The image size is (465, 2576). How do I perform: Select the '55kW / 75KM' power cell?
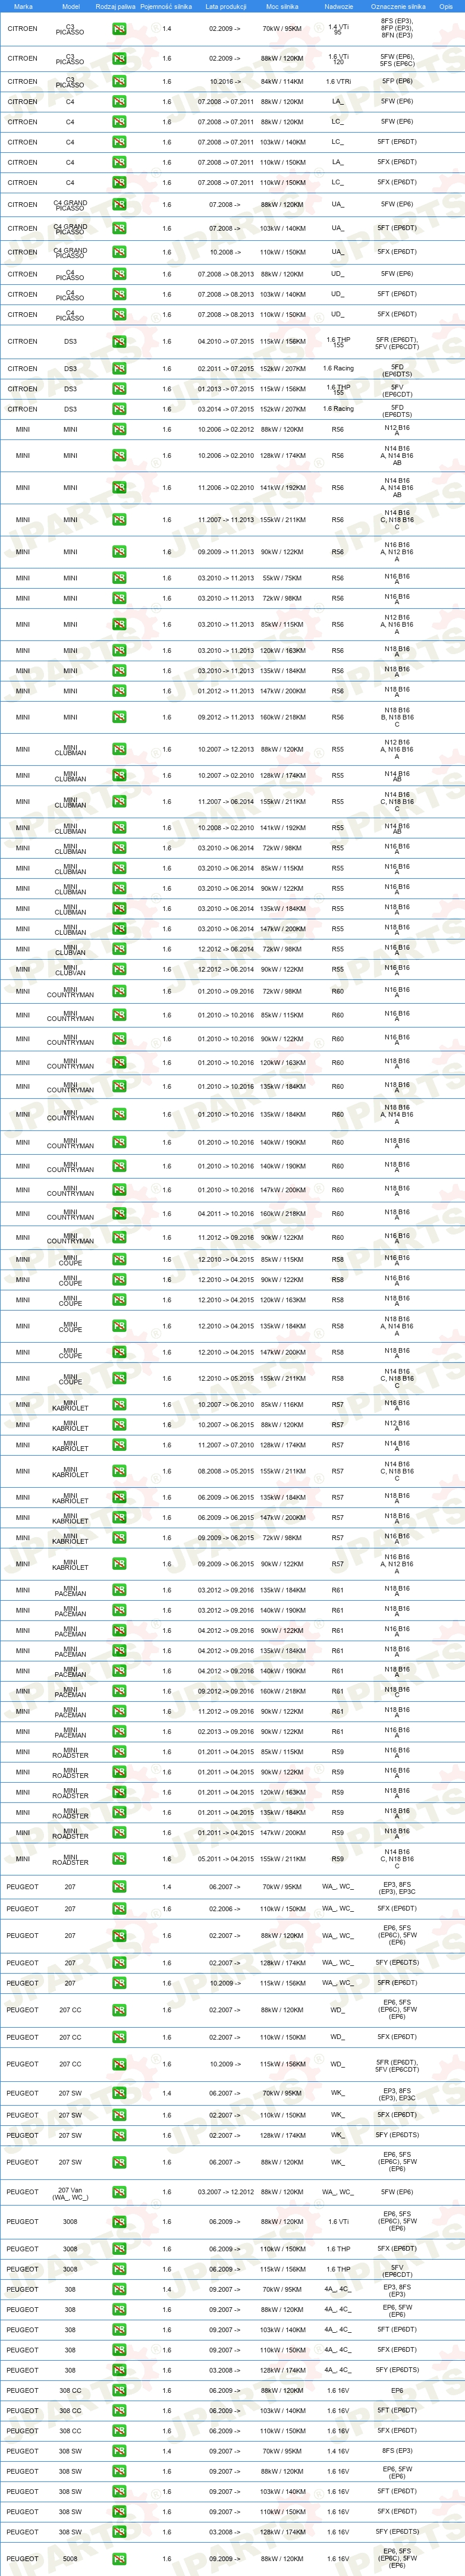[x=282, y=578]
